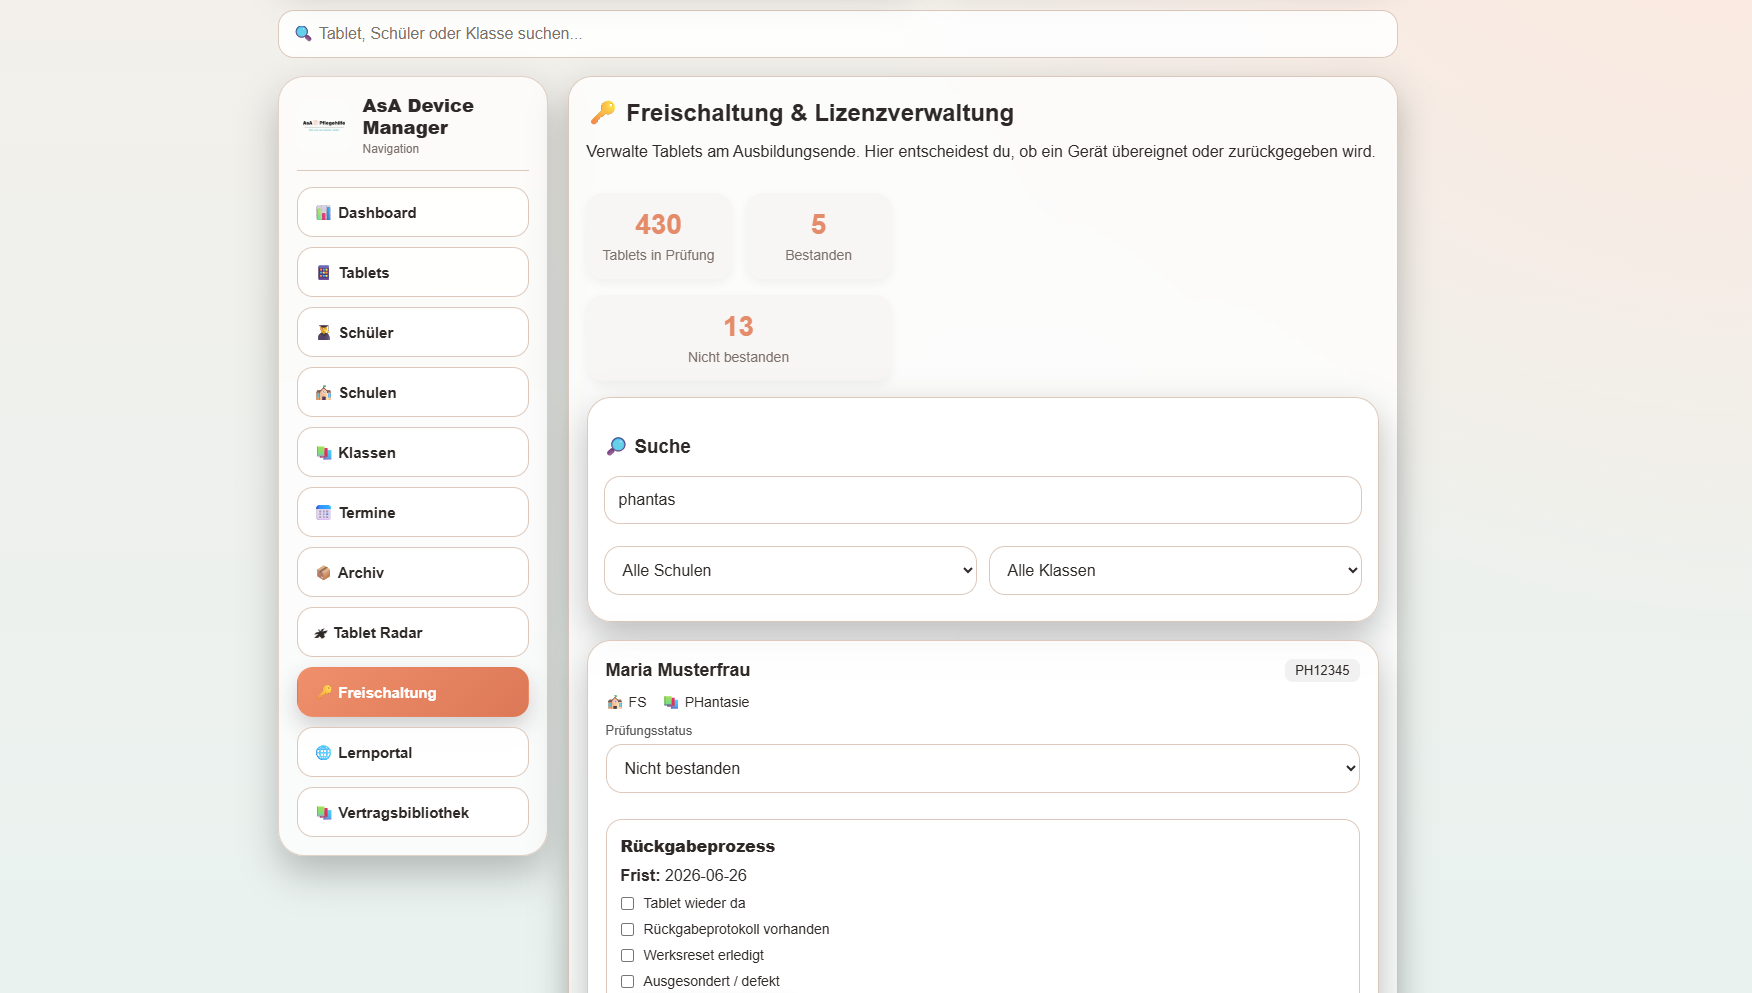
Task: Click the Lernportal globe icon
Action: (x=323, y=752)
